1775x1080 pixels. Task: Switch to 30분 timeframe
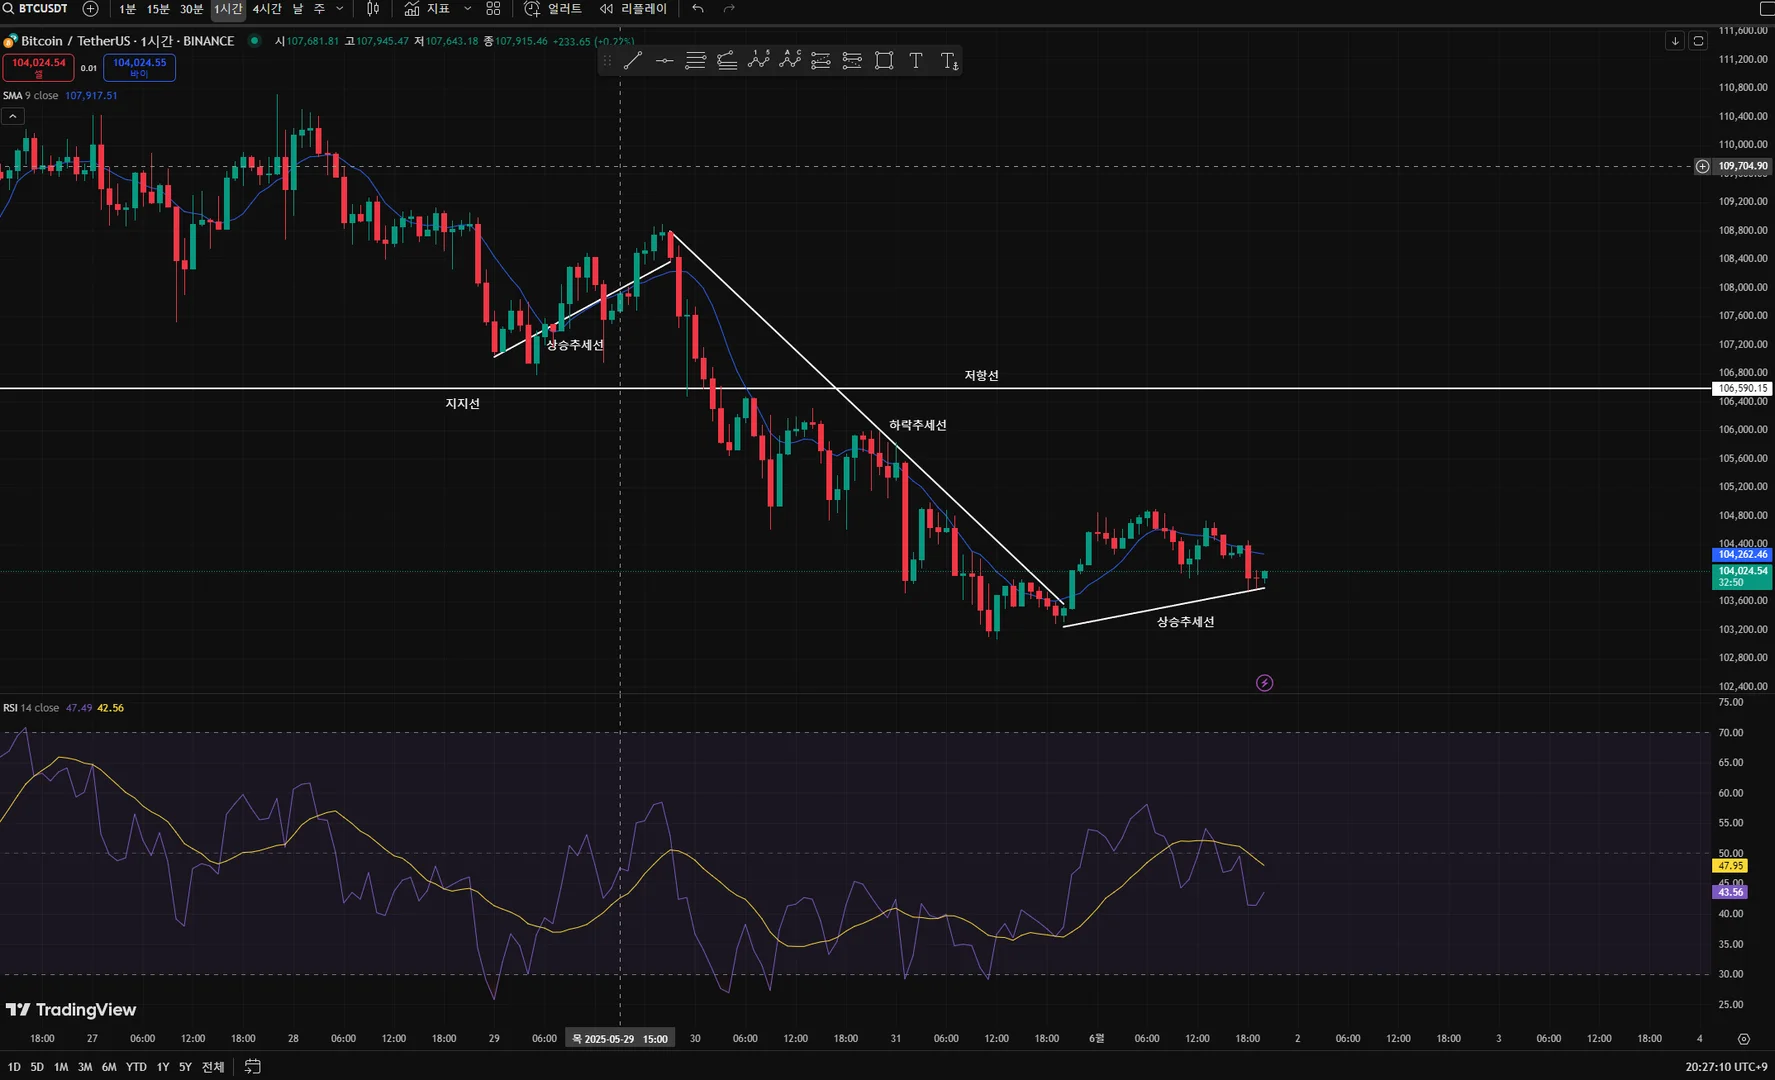[x=191, y=9]
